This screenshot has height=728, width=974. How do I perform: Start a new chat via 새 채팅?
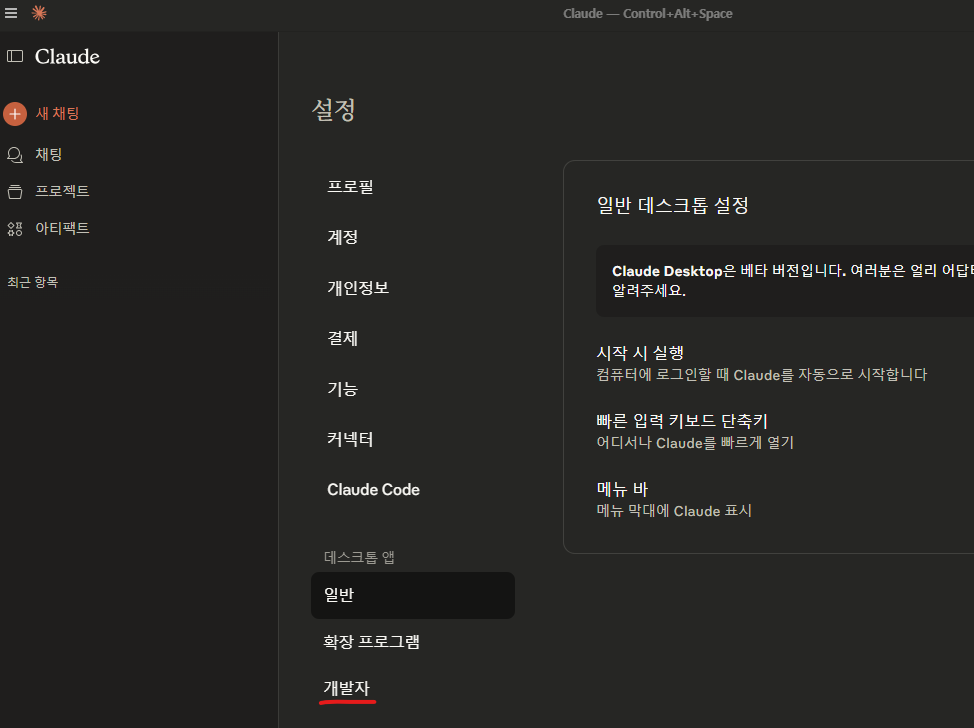(x=57, y=114)
